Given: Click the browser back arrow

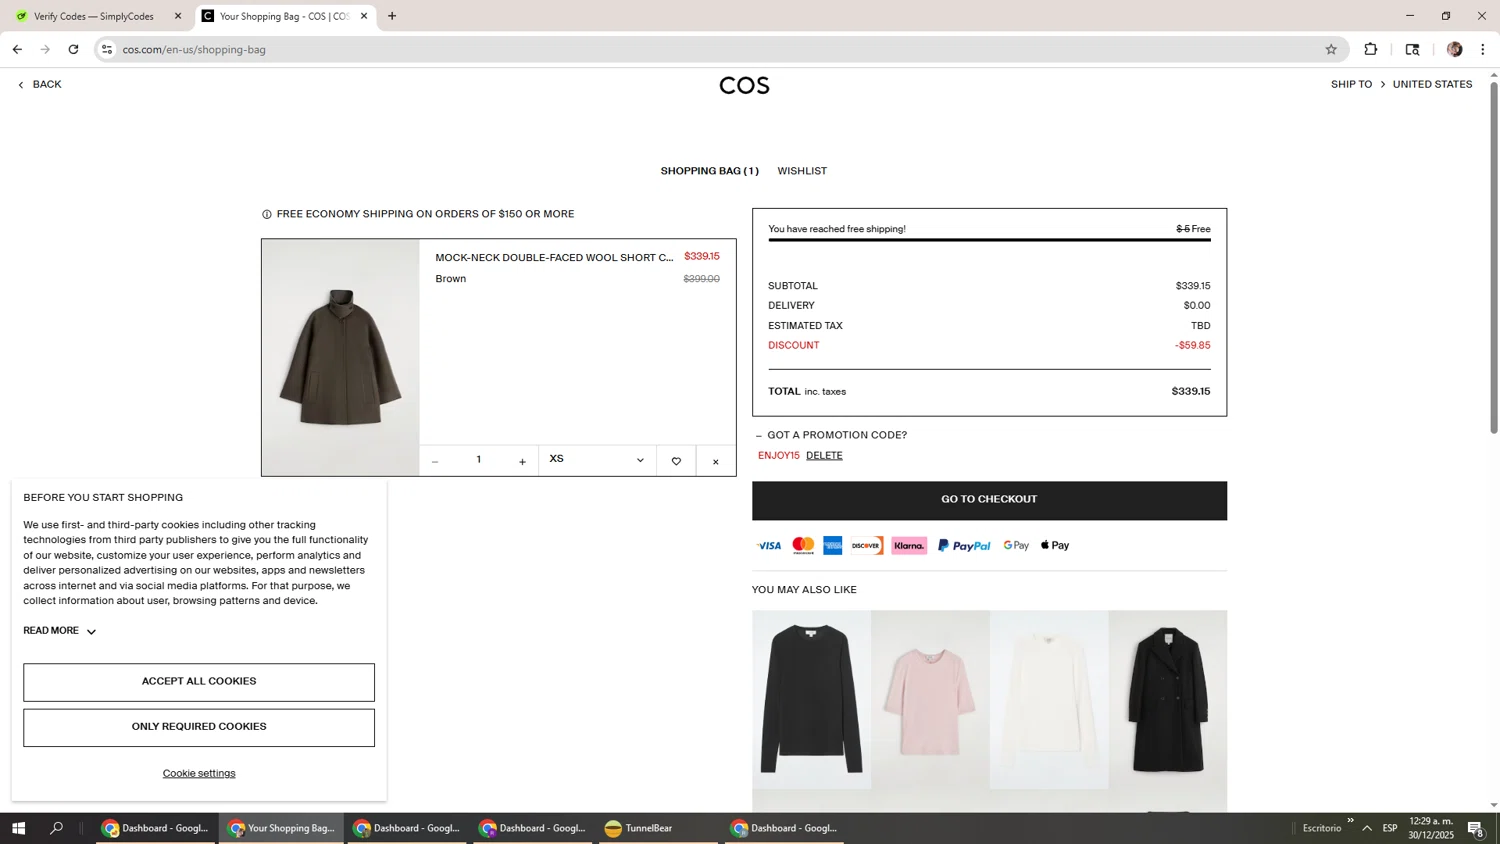Looking at the screenshot, I should click(17, 49).
